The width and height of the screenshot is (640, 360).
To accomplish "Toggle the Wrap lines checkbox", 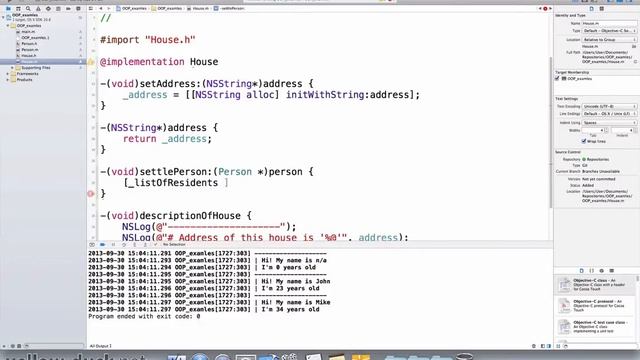I will click(584, 141).
